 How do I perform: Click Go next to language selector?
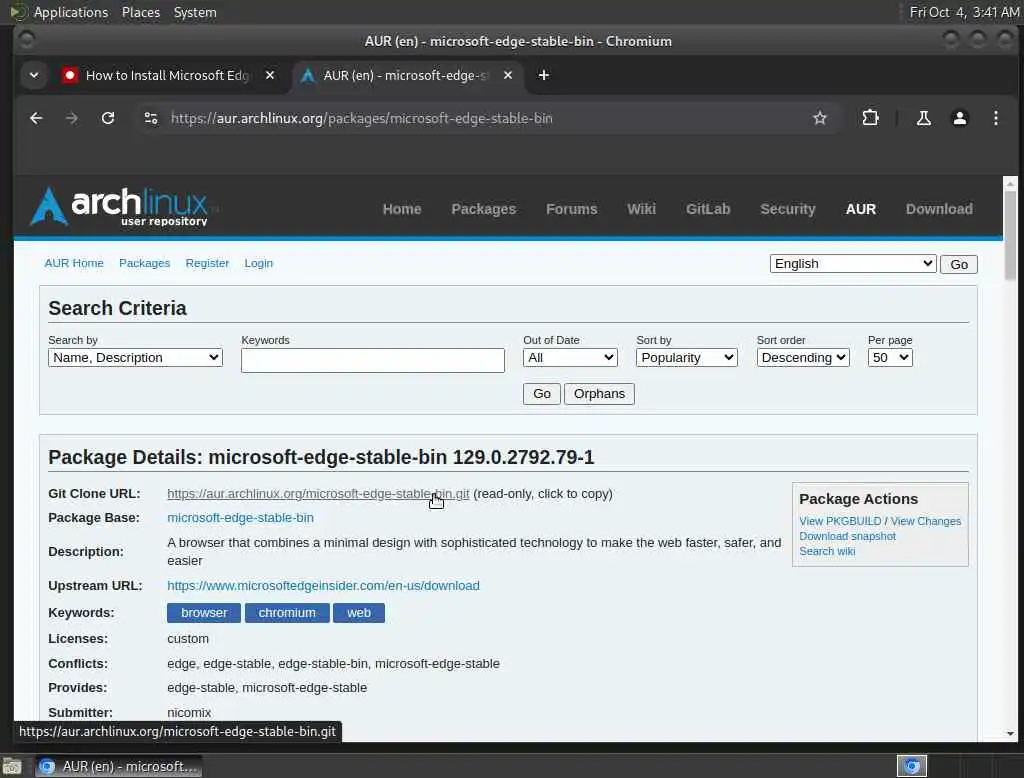coord(959,264)
